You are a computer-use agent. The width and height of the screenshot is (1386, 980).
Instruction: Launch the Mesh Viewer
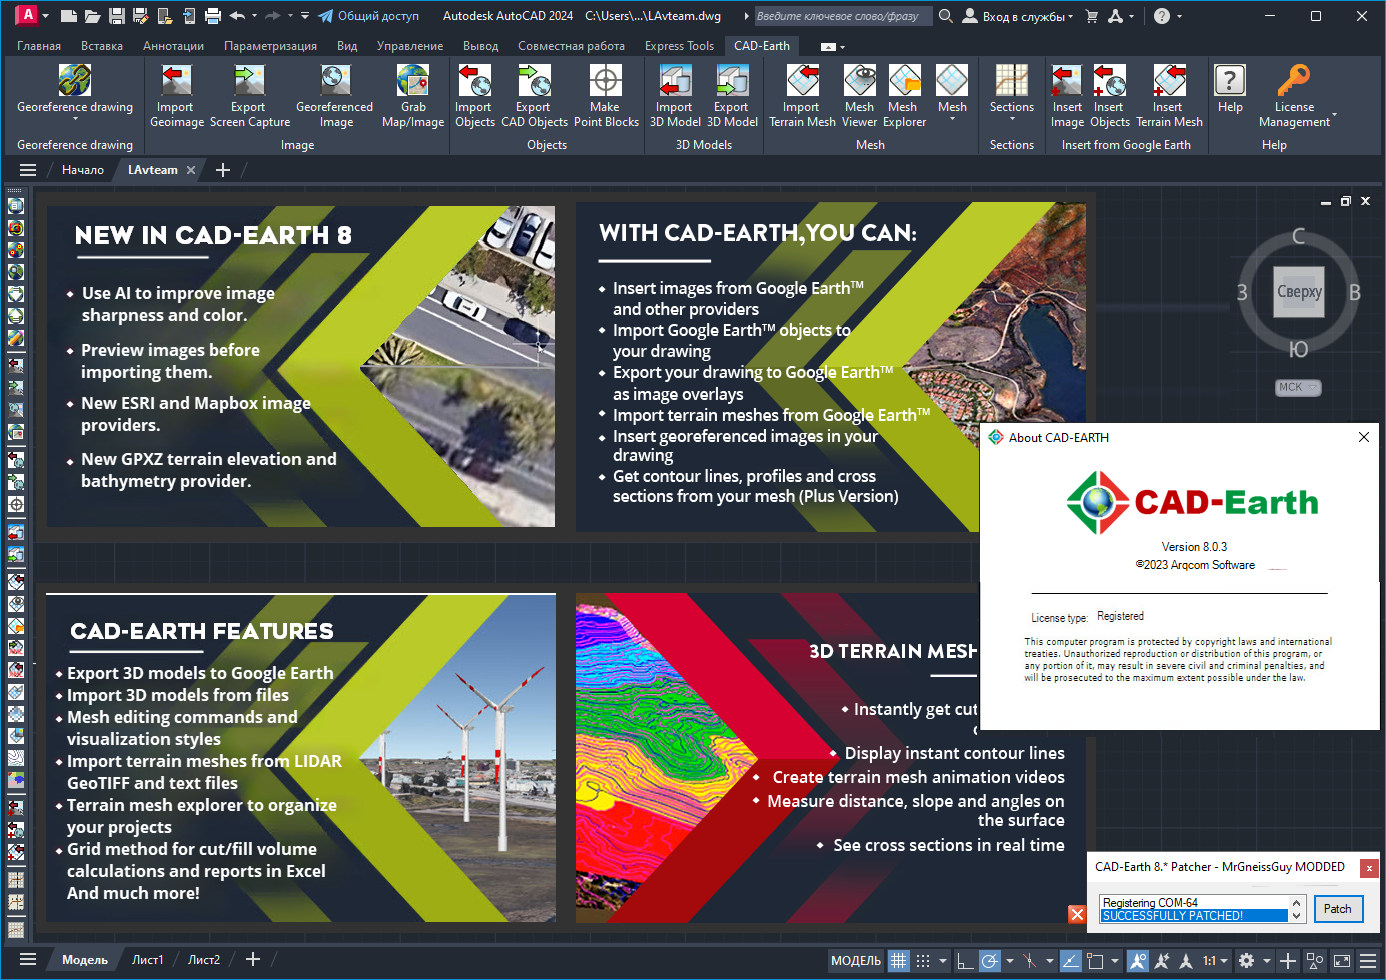pos(860,96)
